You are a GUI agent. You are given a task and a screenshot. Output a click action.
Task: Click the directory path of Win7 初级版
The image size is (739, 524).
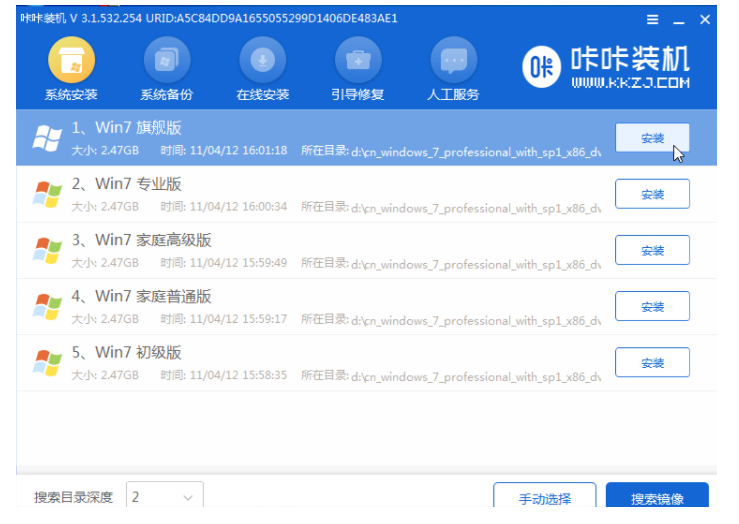476,377
